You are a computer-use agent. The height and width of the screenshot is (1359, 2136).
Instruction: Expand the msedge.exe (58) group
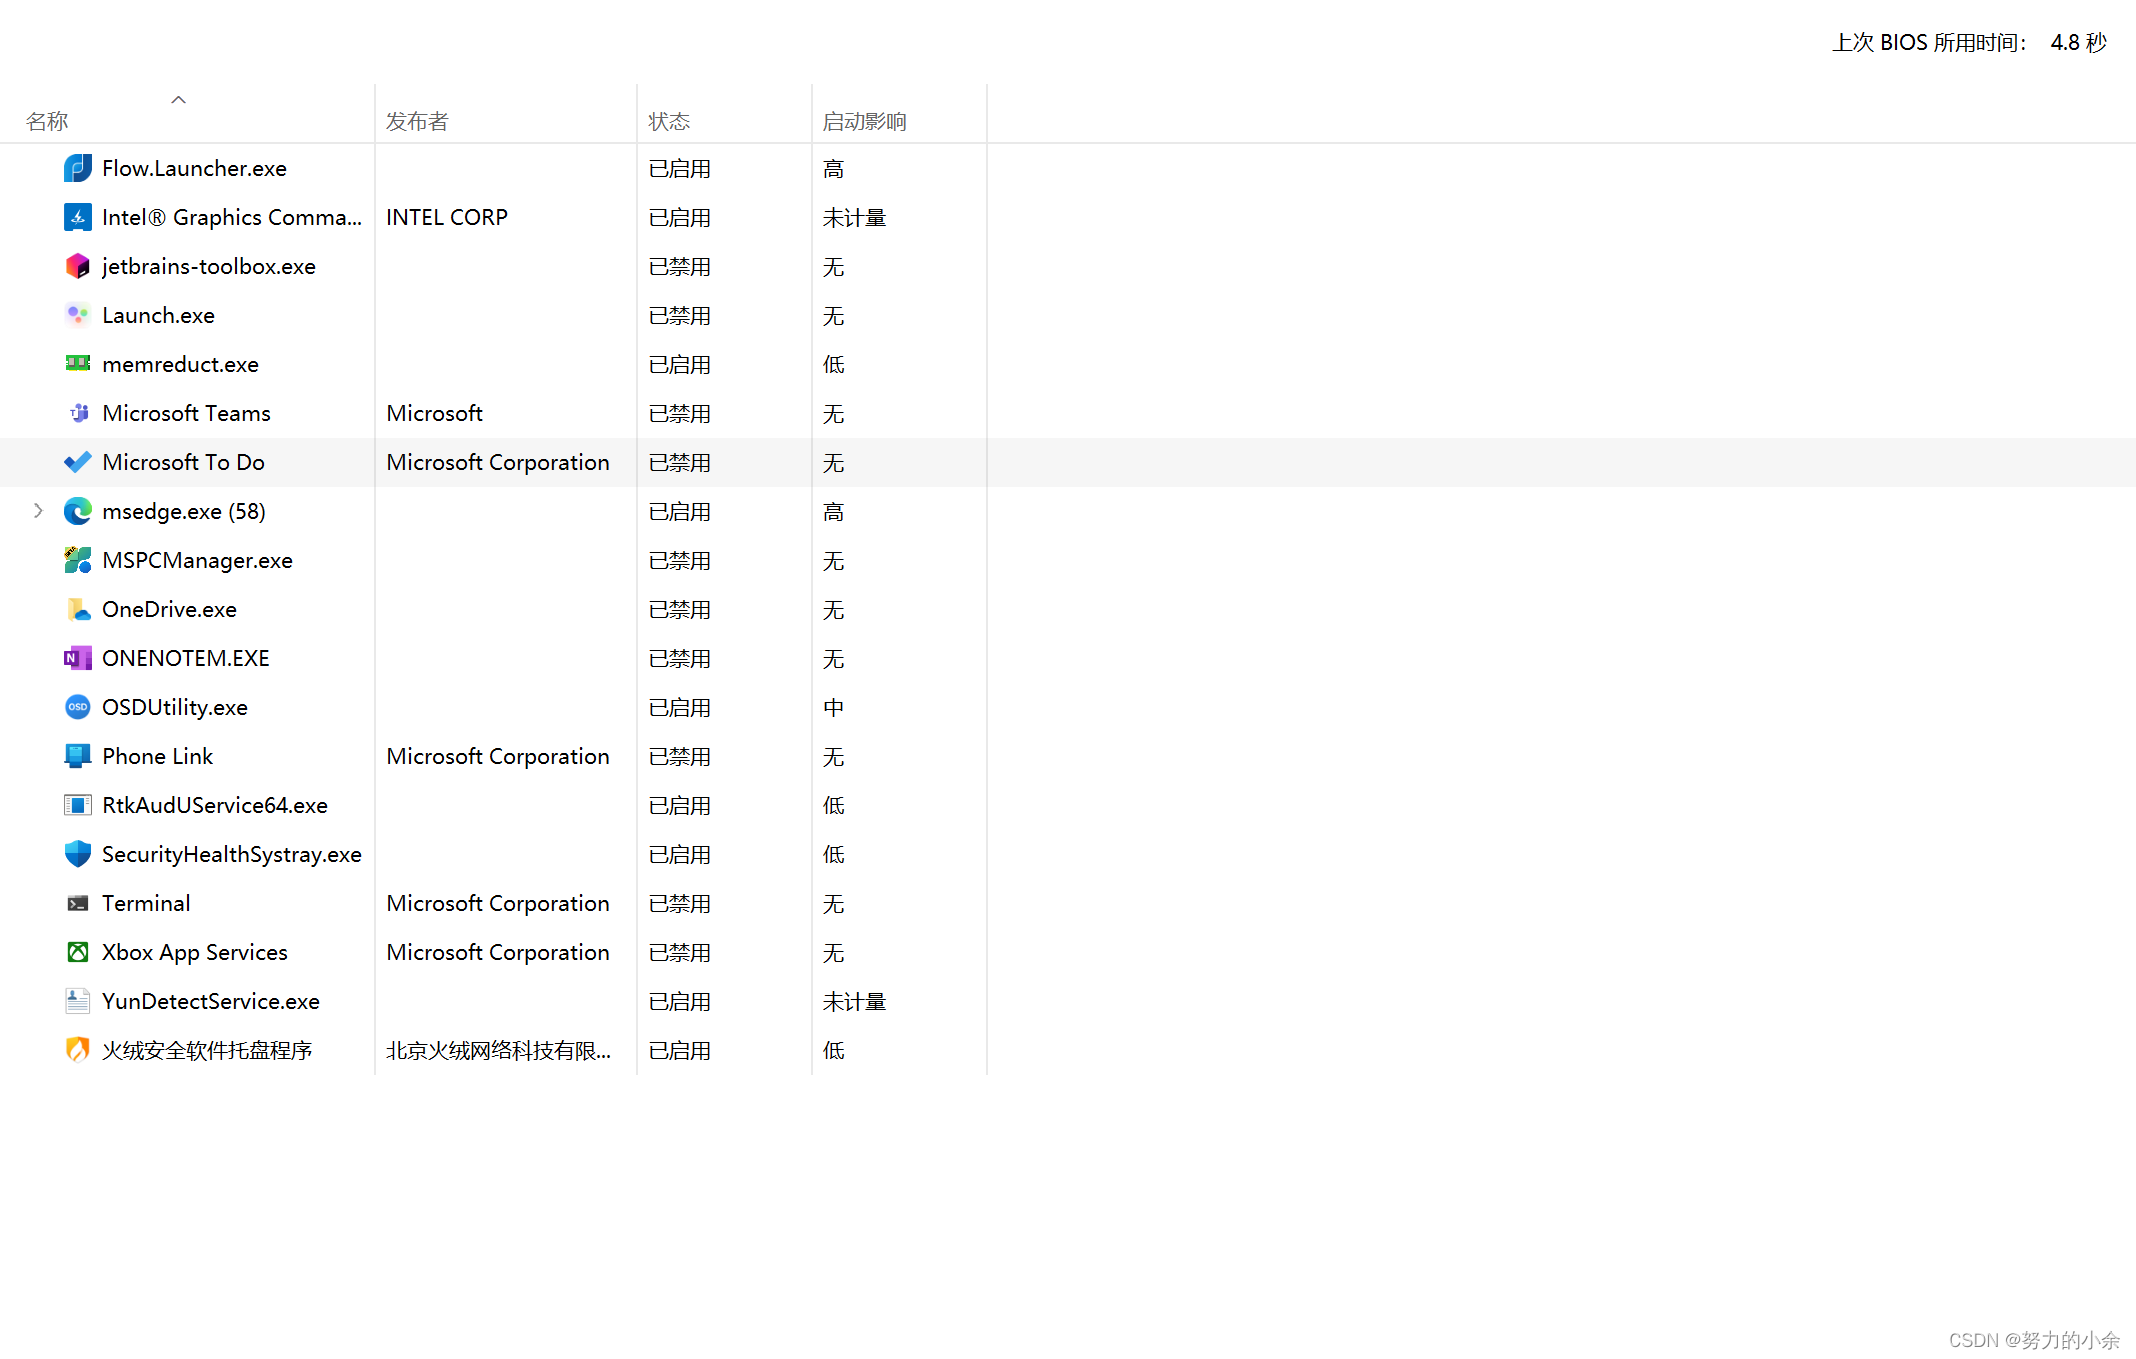tap(38, 511)
